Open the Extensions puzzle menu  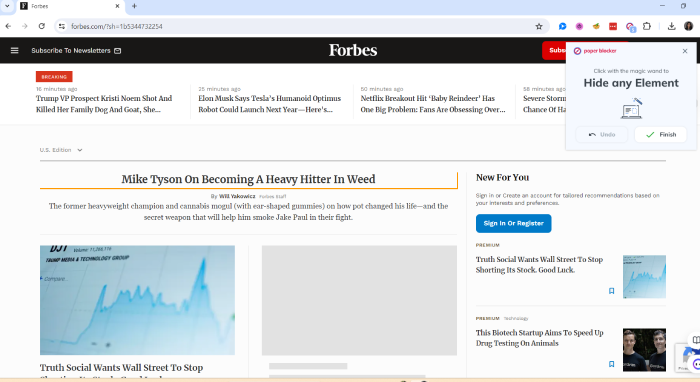point(647,26)
